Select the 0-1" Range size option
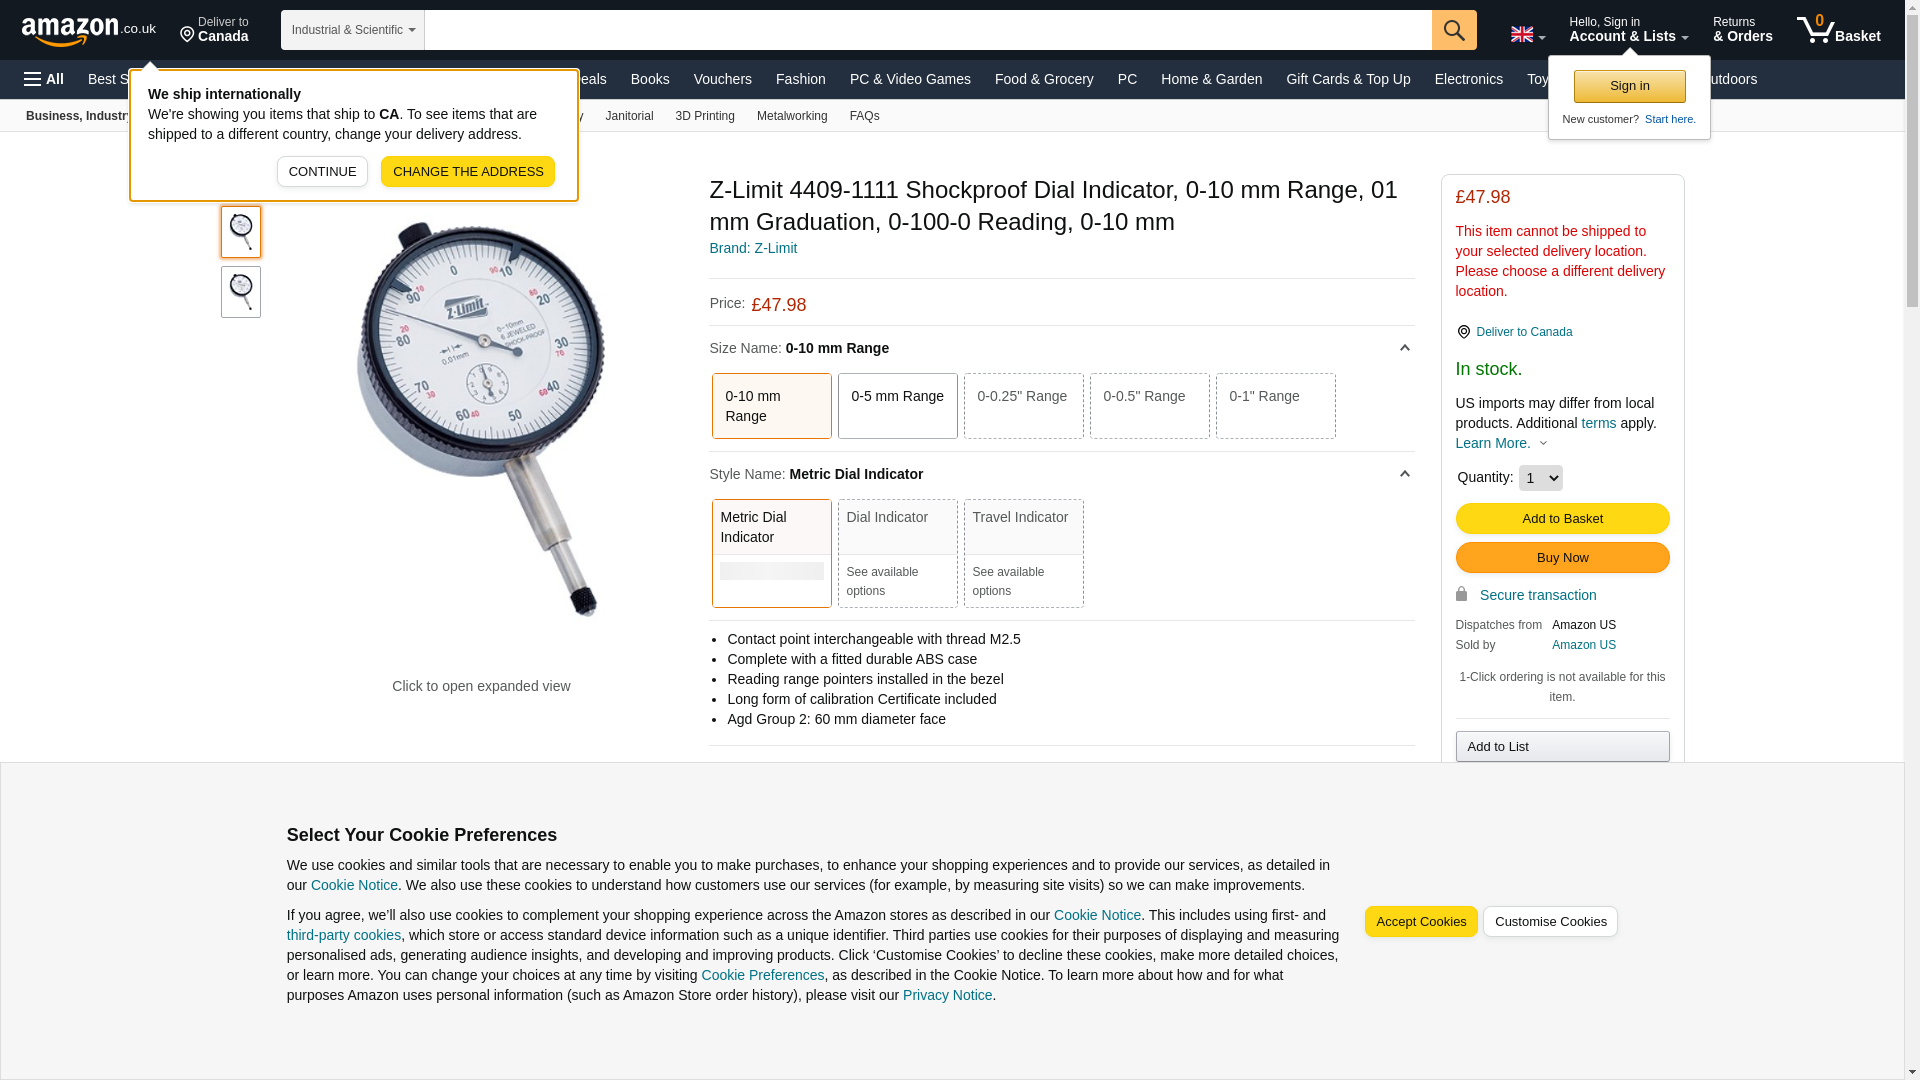The image size is (1920, 1080). click(1274, 405)
